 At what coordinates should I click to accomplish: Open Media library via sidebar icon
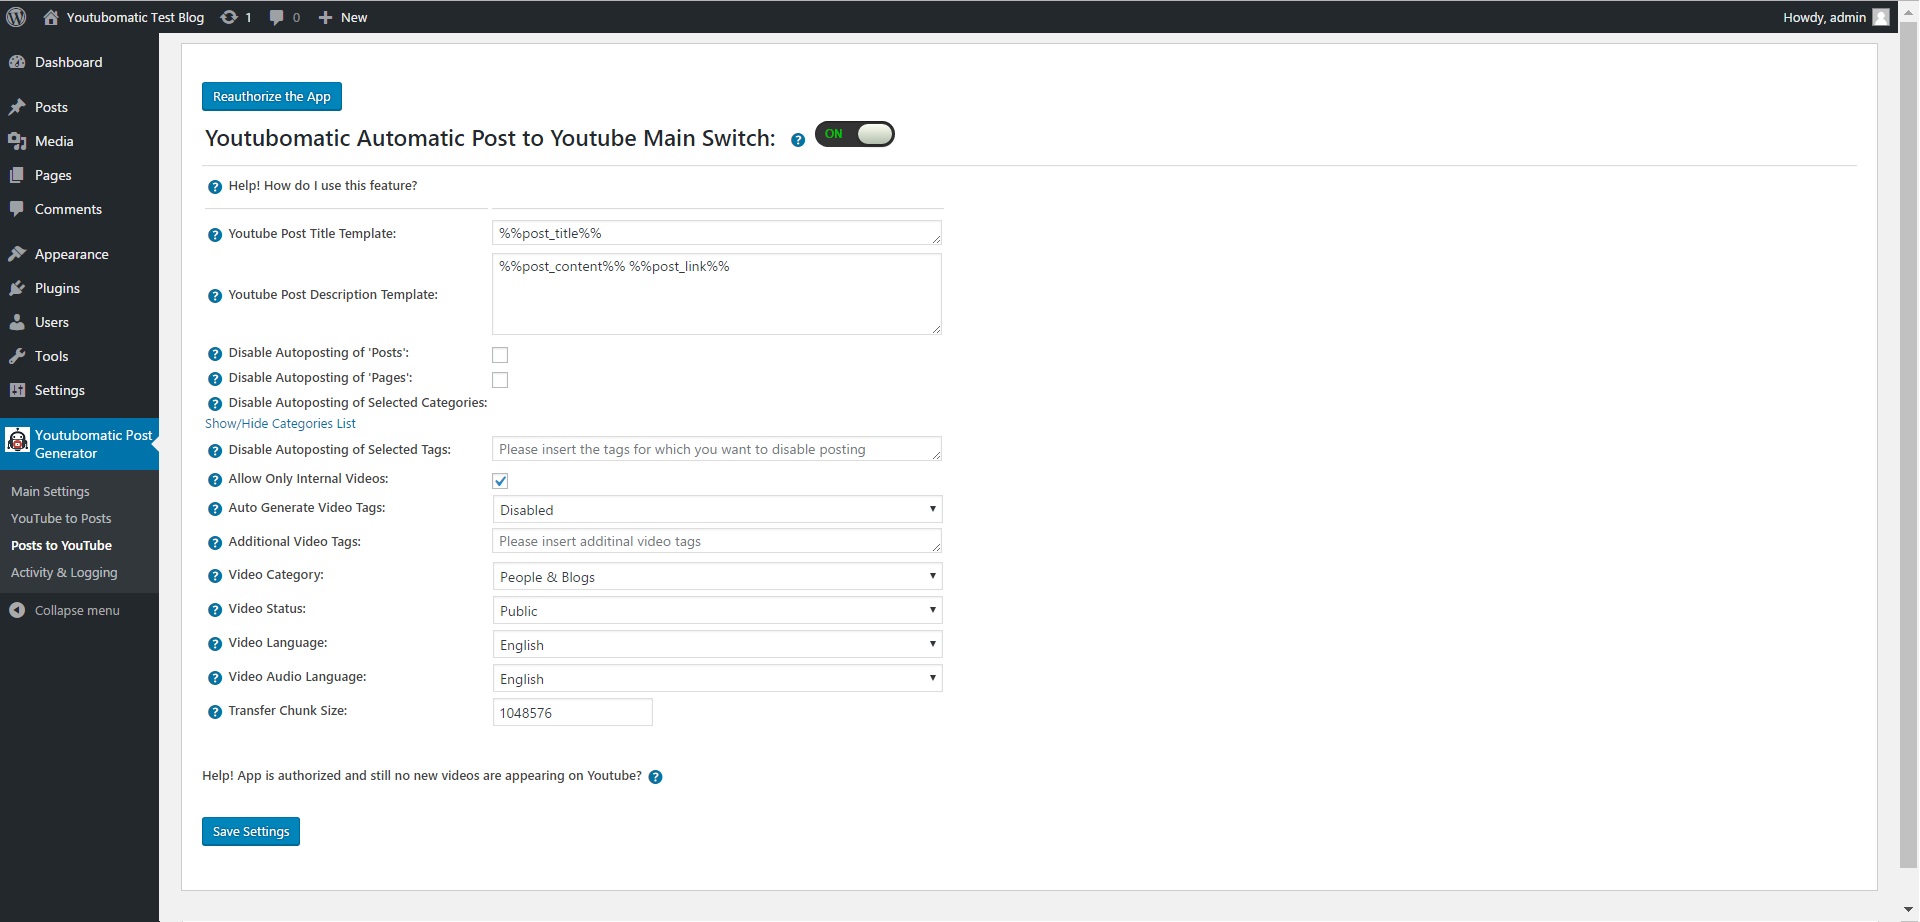coord(18,141)
